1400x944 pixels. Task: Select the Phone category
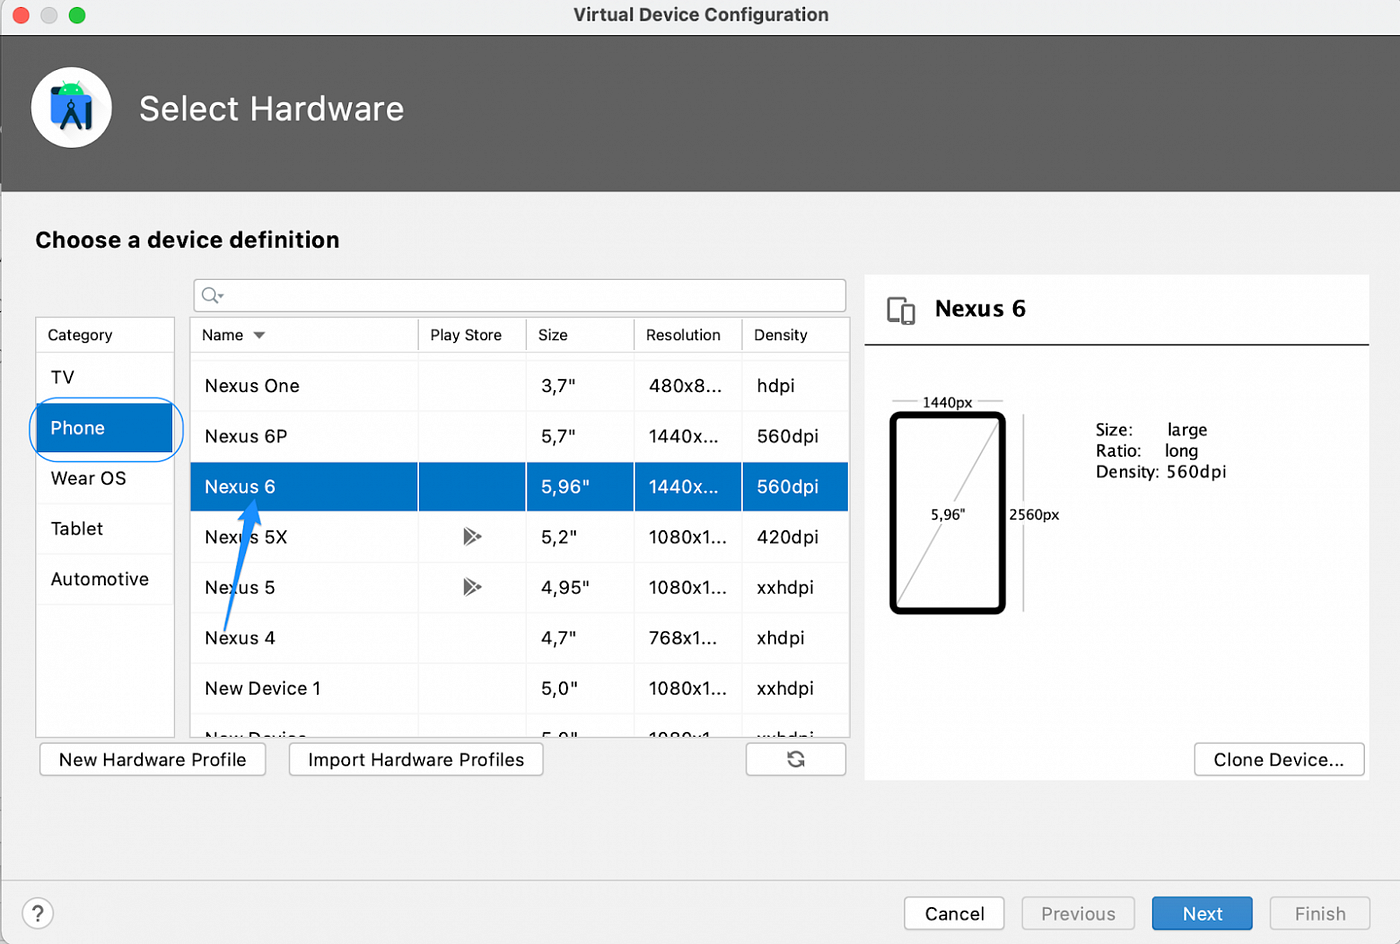(x=105, y=428)
